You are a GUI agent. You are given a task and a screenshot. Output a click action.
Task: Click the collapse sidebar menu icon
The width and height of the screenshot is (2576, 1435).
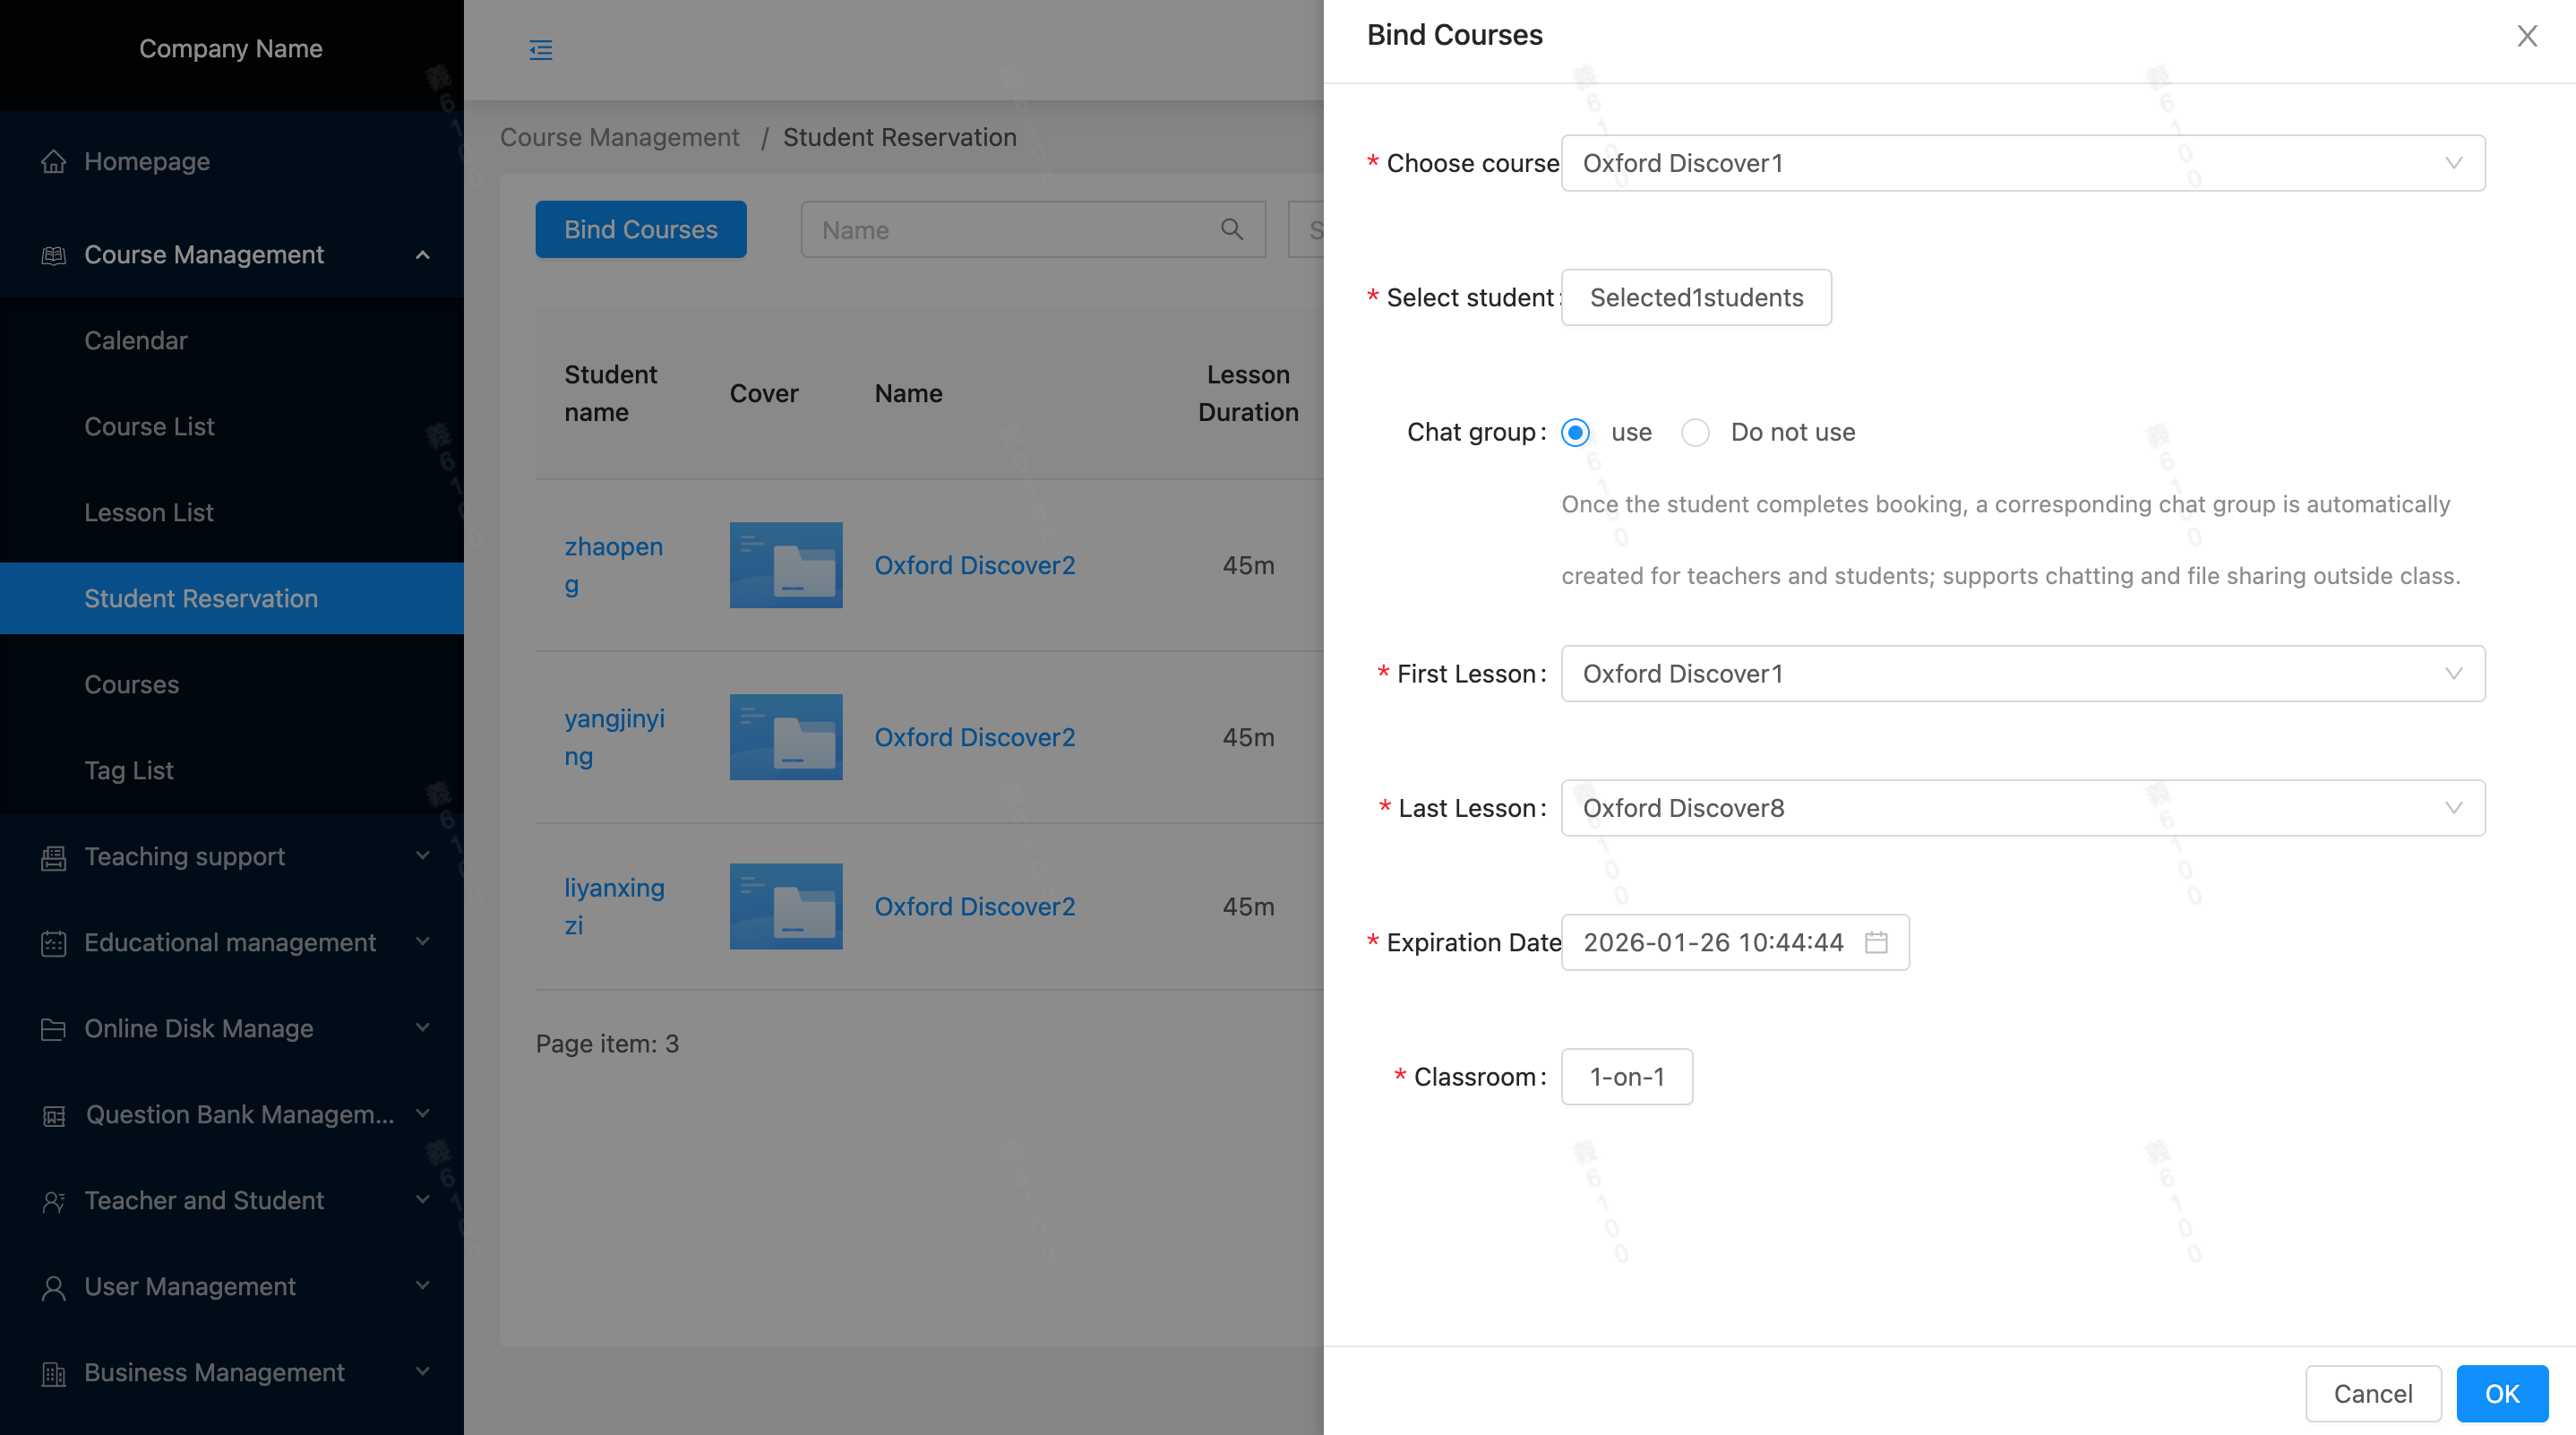(x=540, y=49)
